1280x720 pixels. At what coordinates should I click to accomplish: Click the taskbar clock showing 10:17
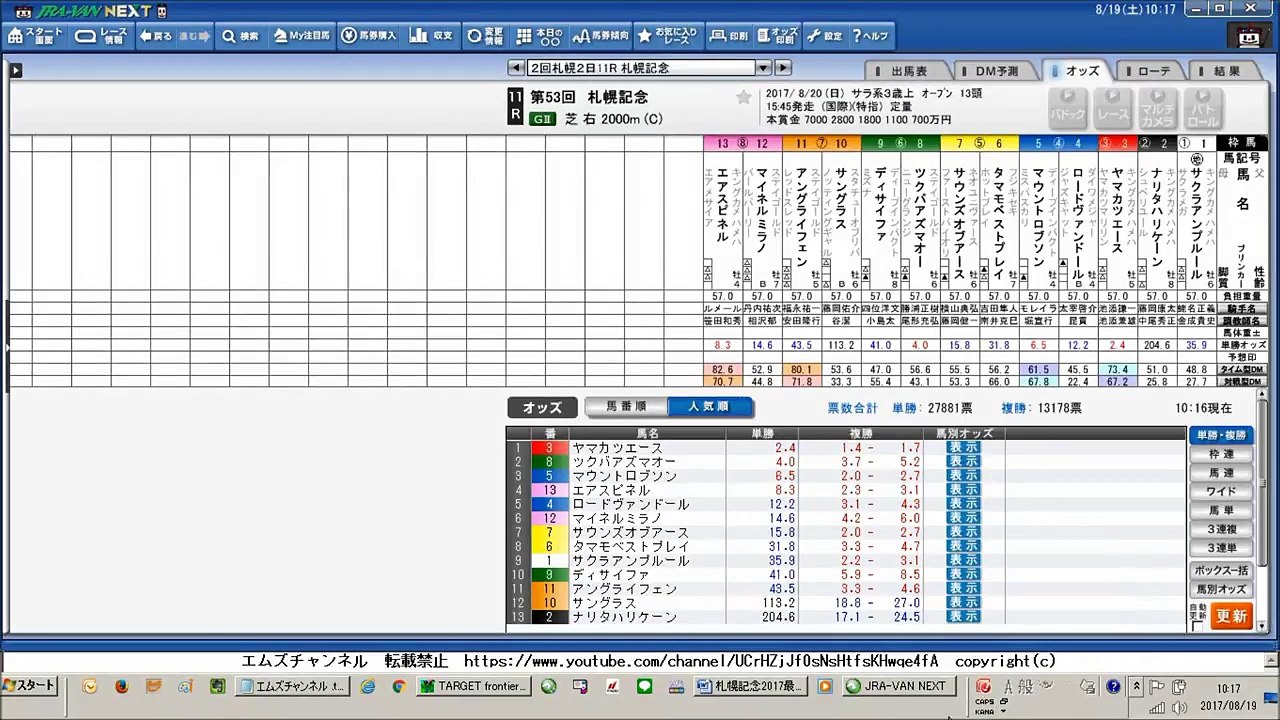pos(1228,696)
